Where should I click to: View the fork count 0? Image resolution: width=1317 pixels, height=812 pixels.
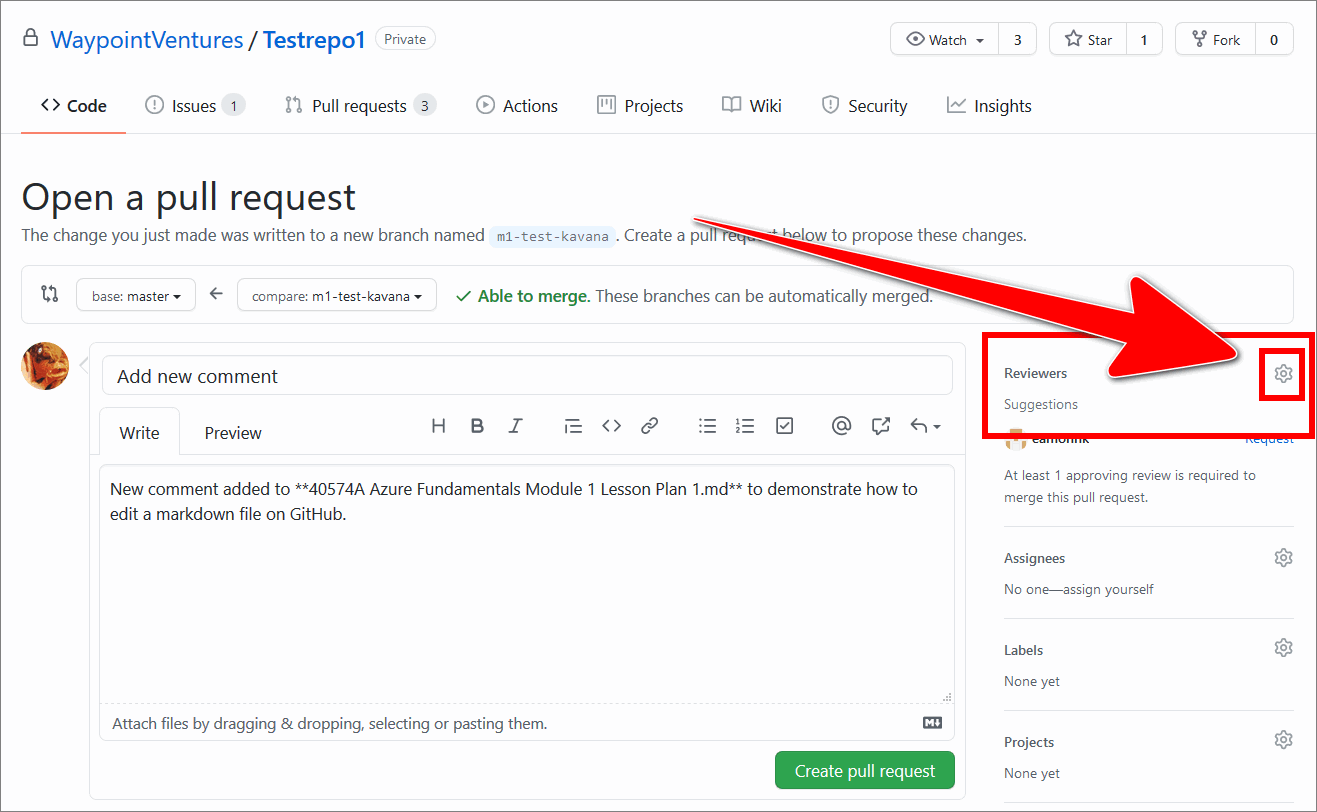tap(1274, 40)
